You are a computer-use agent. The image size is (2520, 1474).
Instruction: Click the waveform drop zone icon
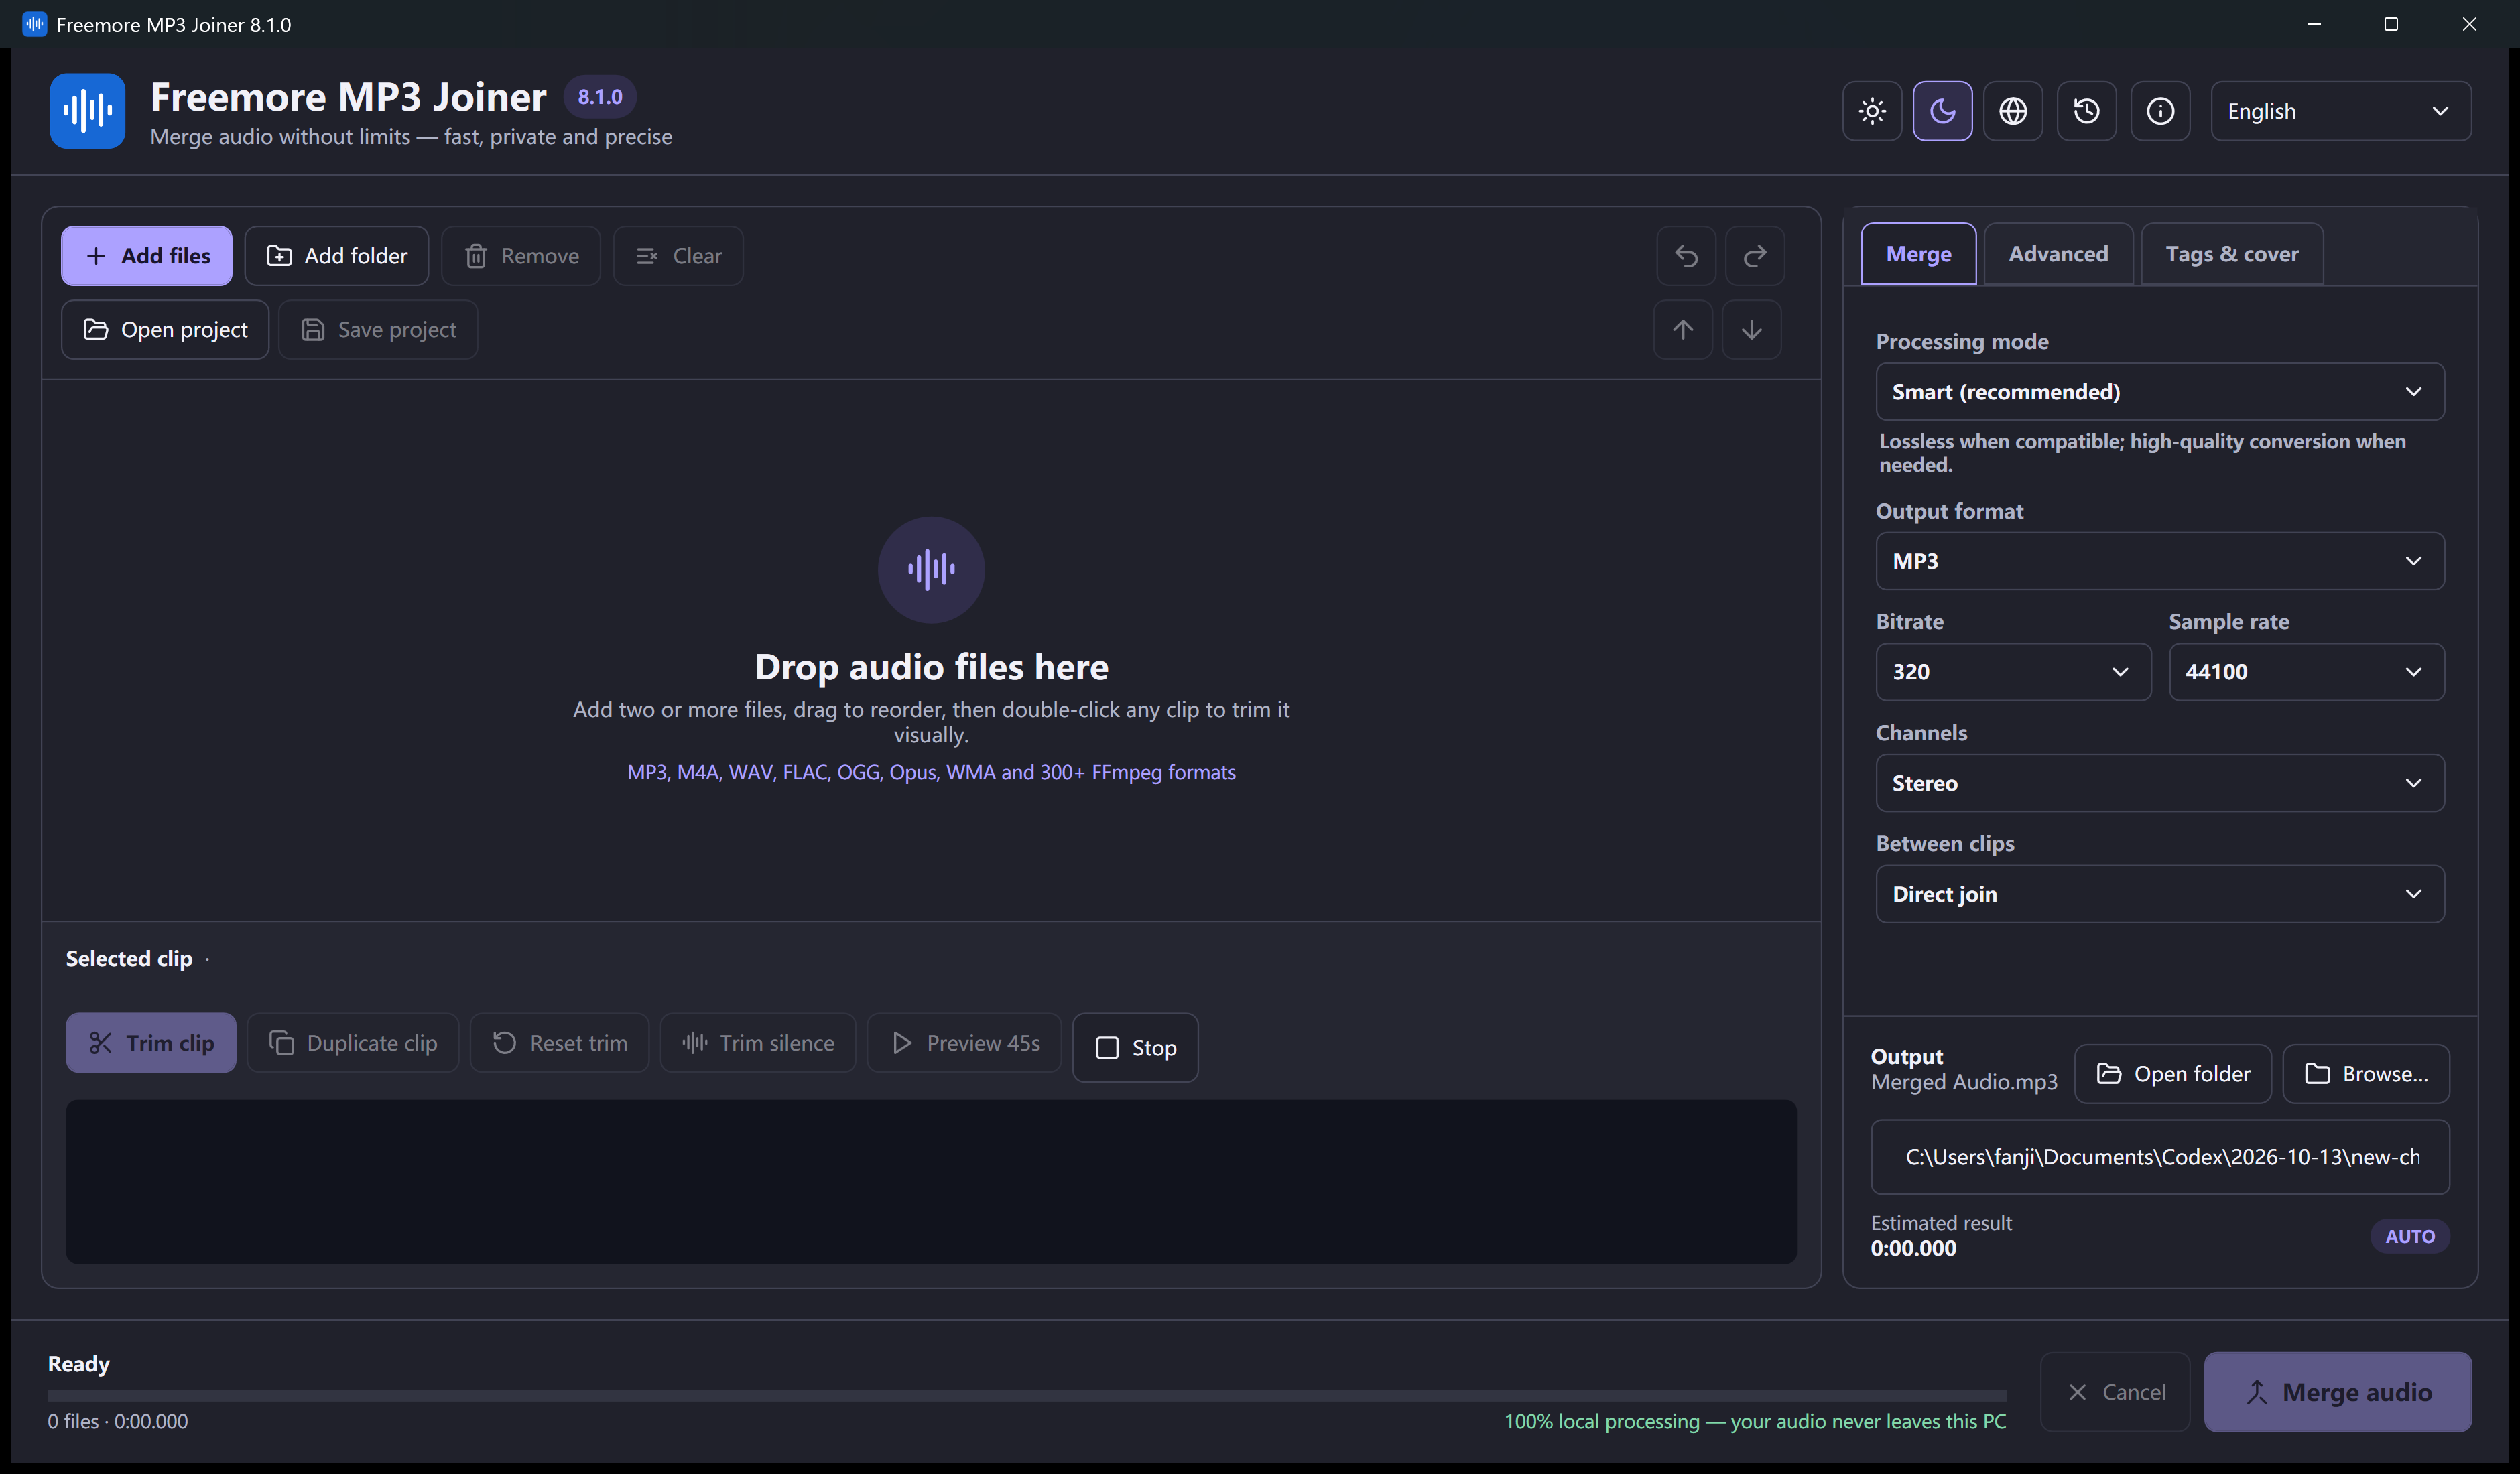[x=931, y=570]
